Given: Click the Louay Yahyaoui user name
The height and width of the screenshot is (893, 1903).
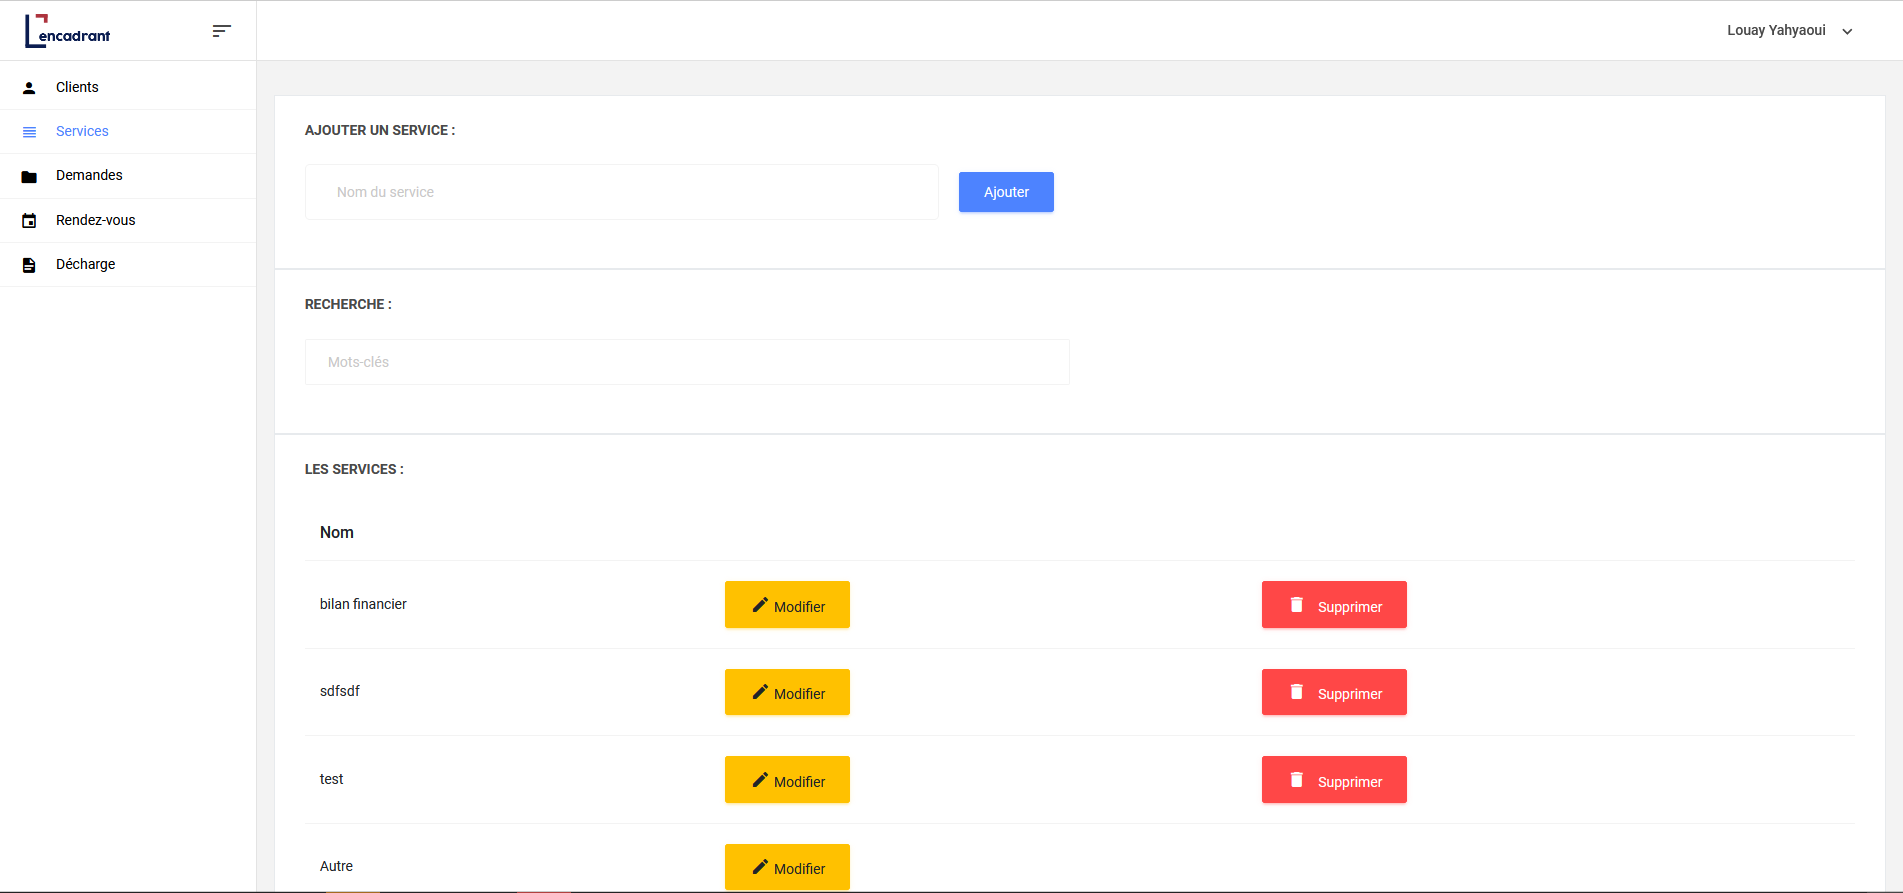Looking at the screenshot, I should tap(1776, 30).
